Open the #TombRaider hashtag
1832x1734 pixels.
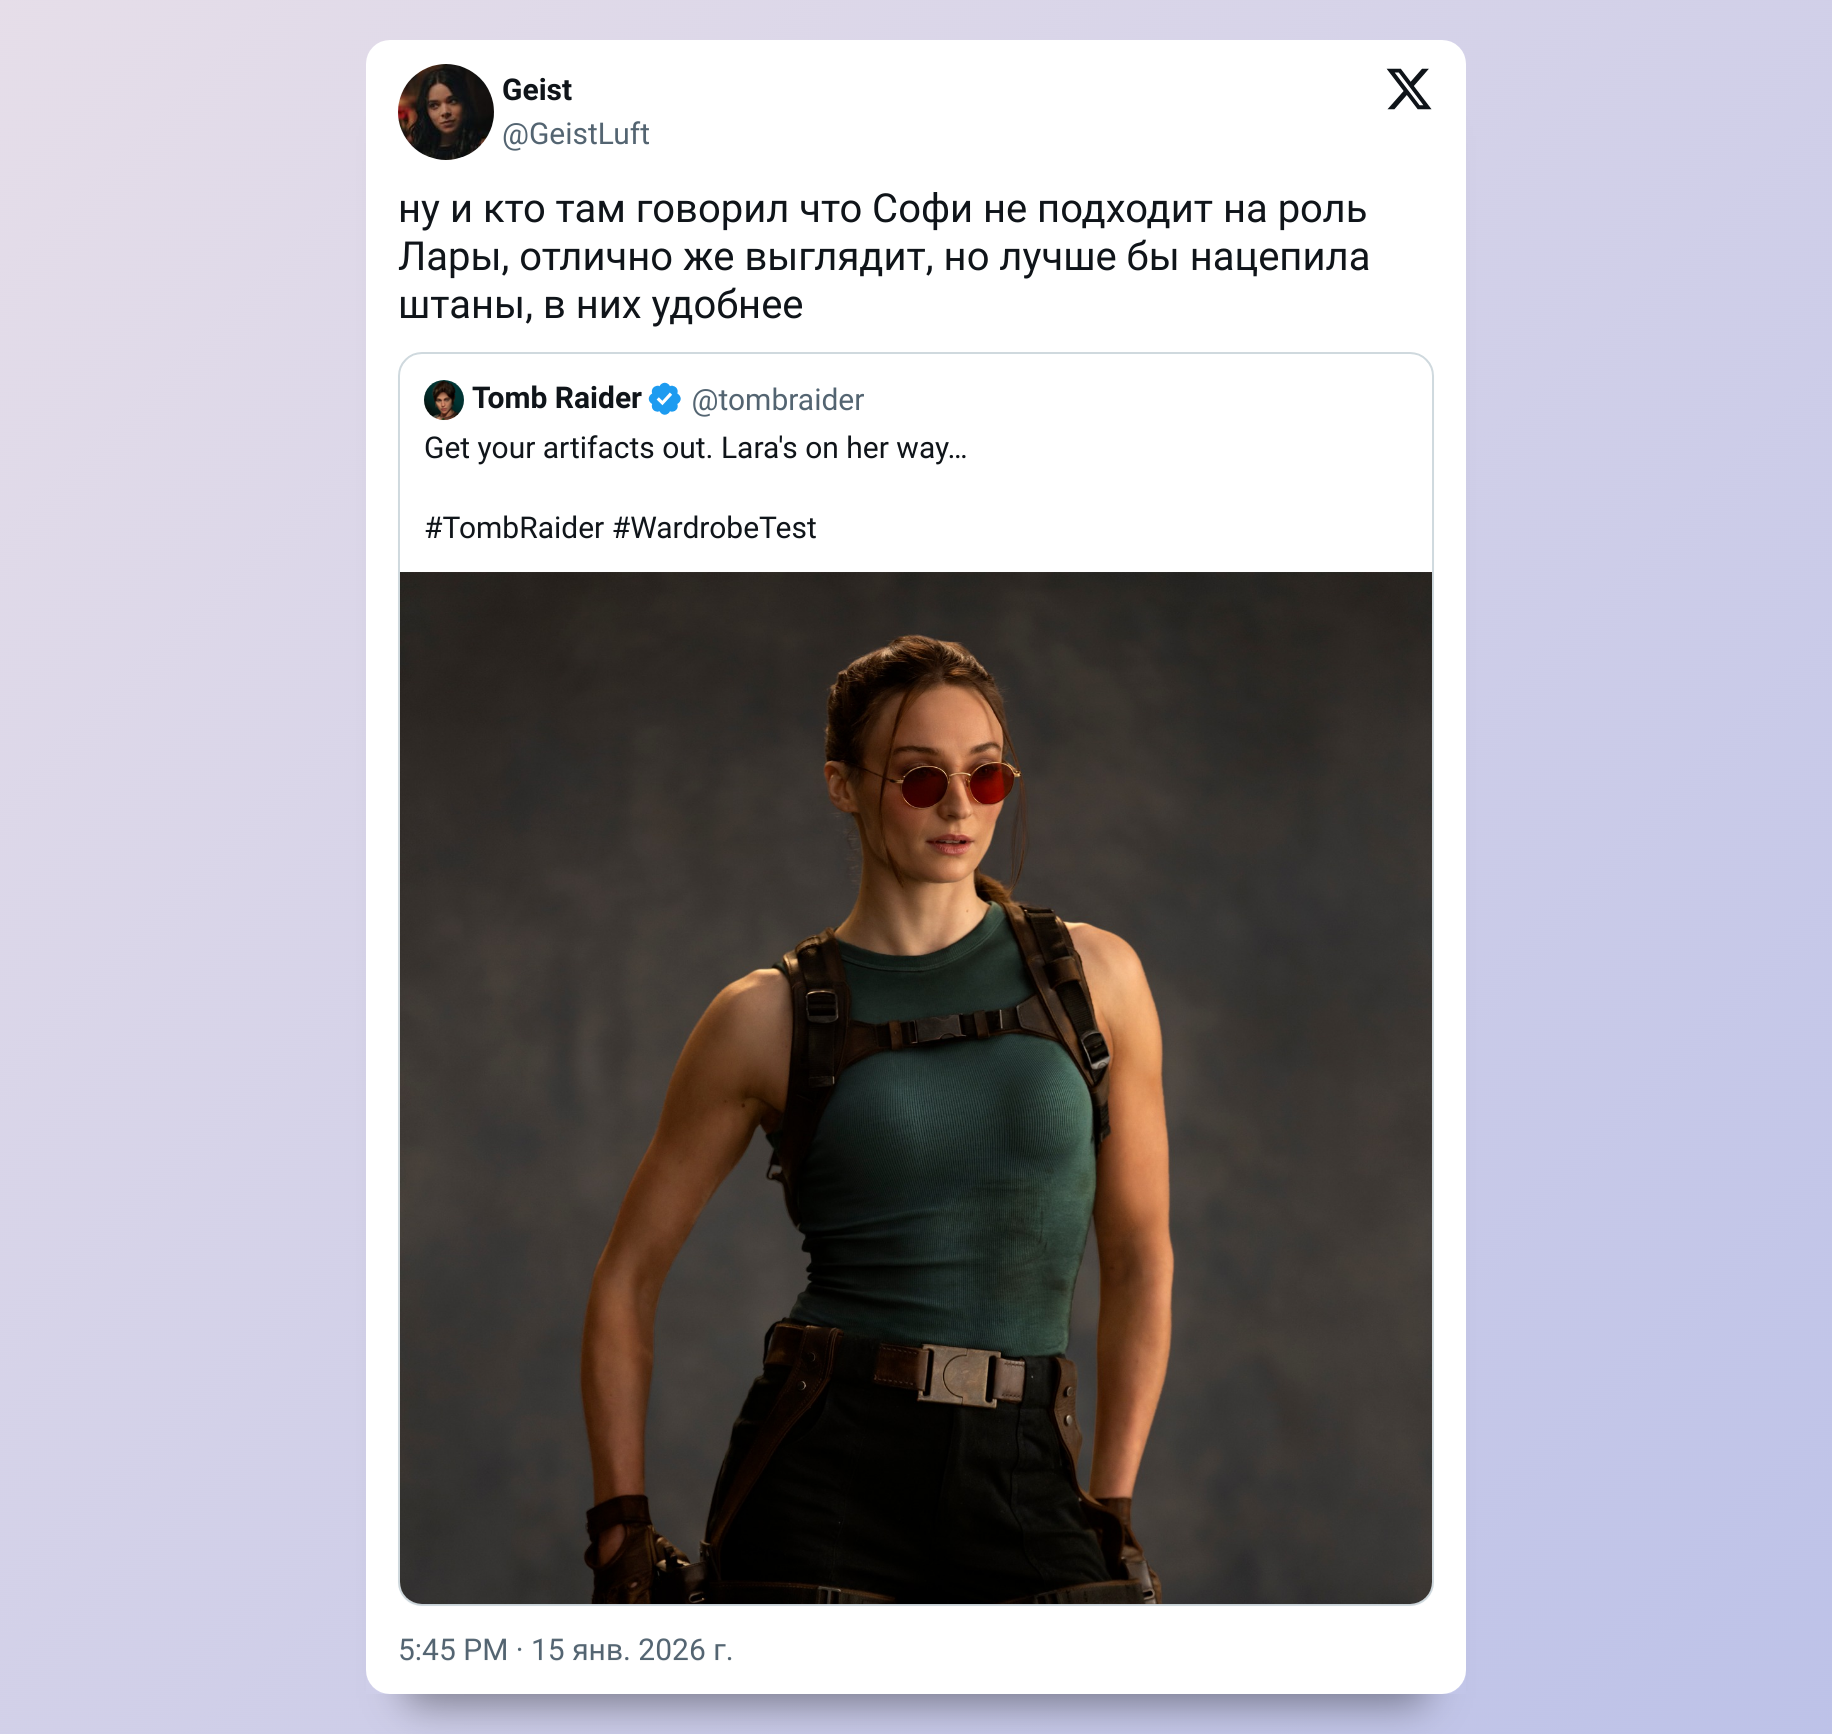click(x=515, y=528)
